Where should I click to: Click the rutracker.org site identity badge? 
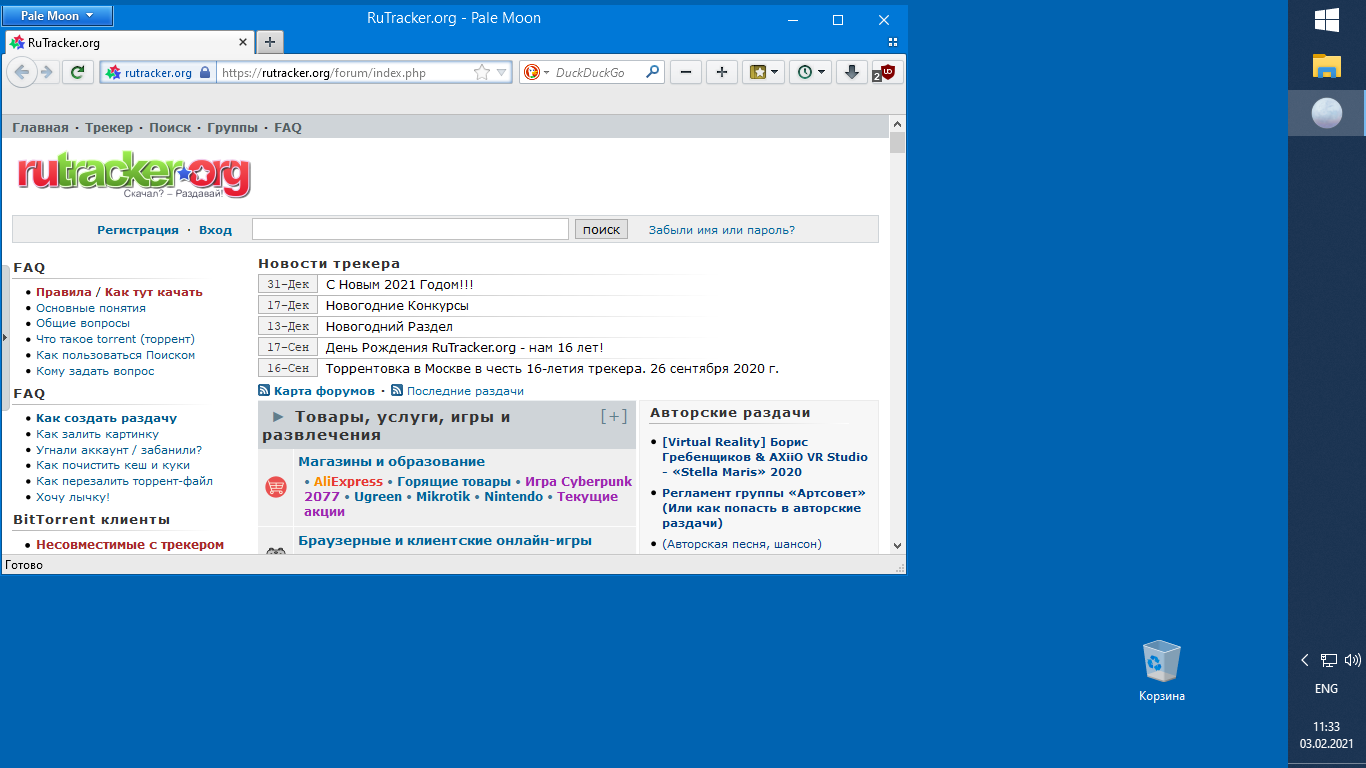(x=158, y=73)
